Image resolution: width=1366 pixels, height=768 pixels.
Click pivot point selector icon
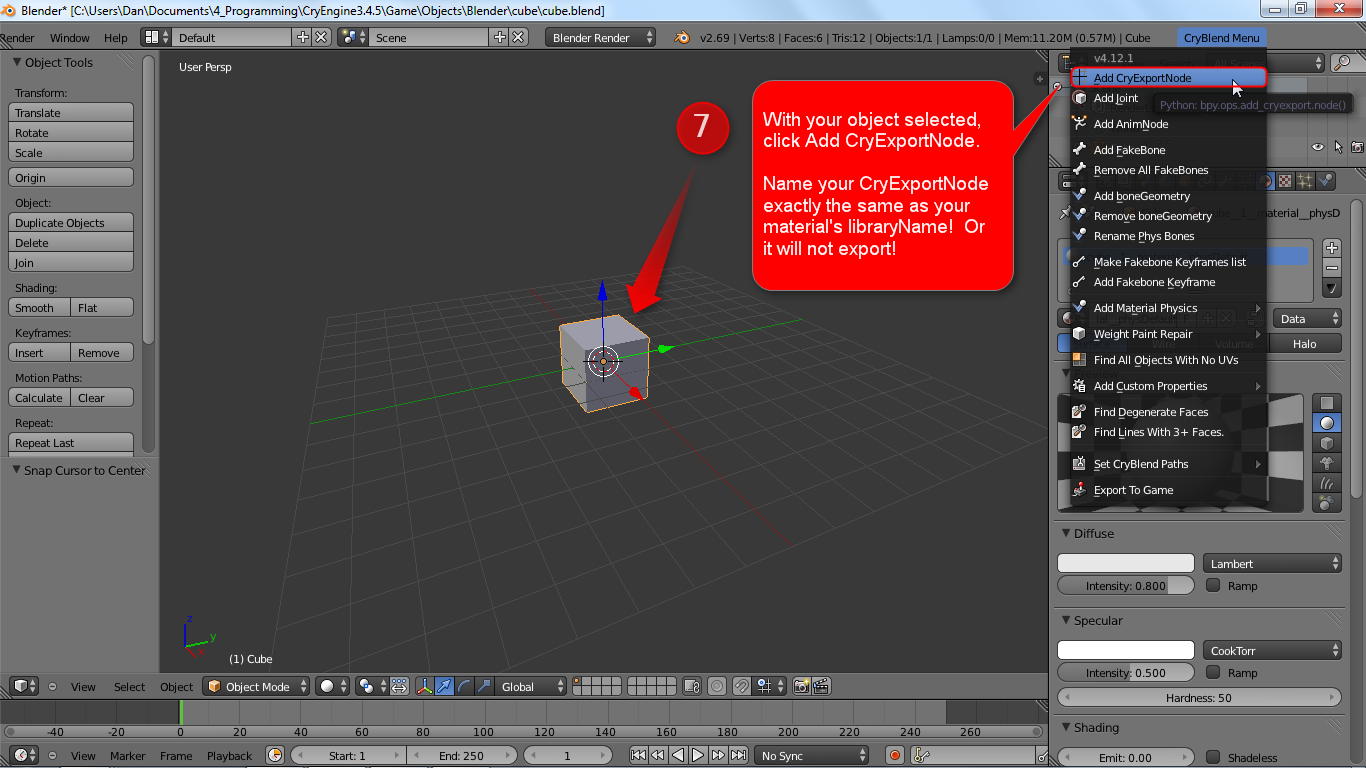tap(373, 687)
